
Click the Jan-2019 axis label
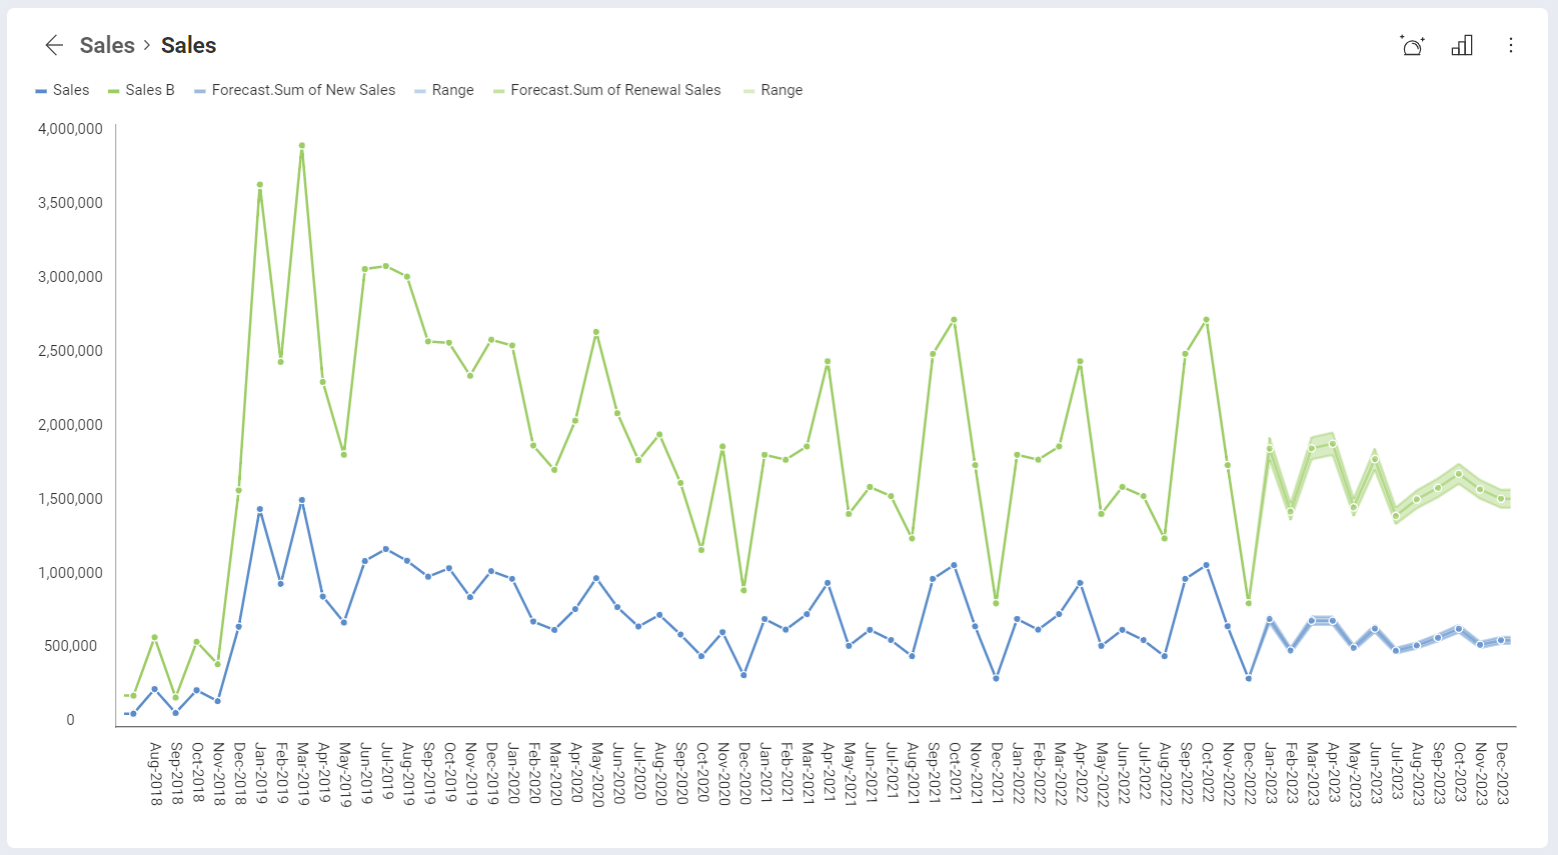(x=260, y=774)
